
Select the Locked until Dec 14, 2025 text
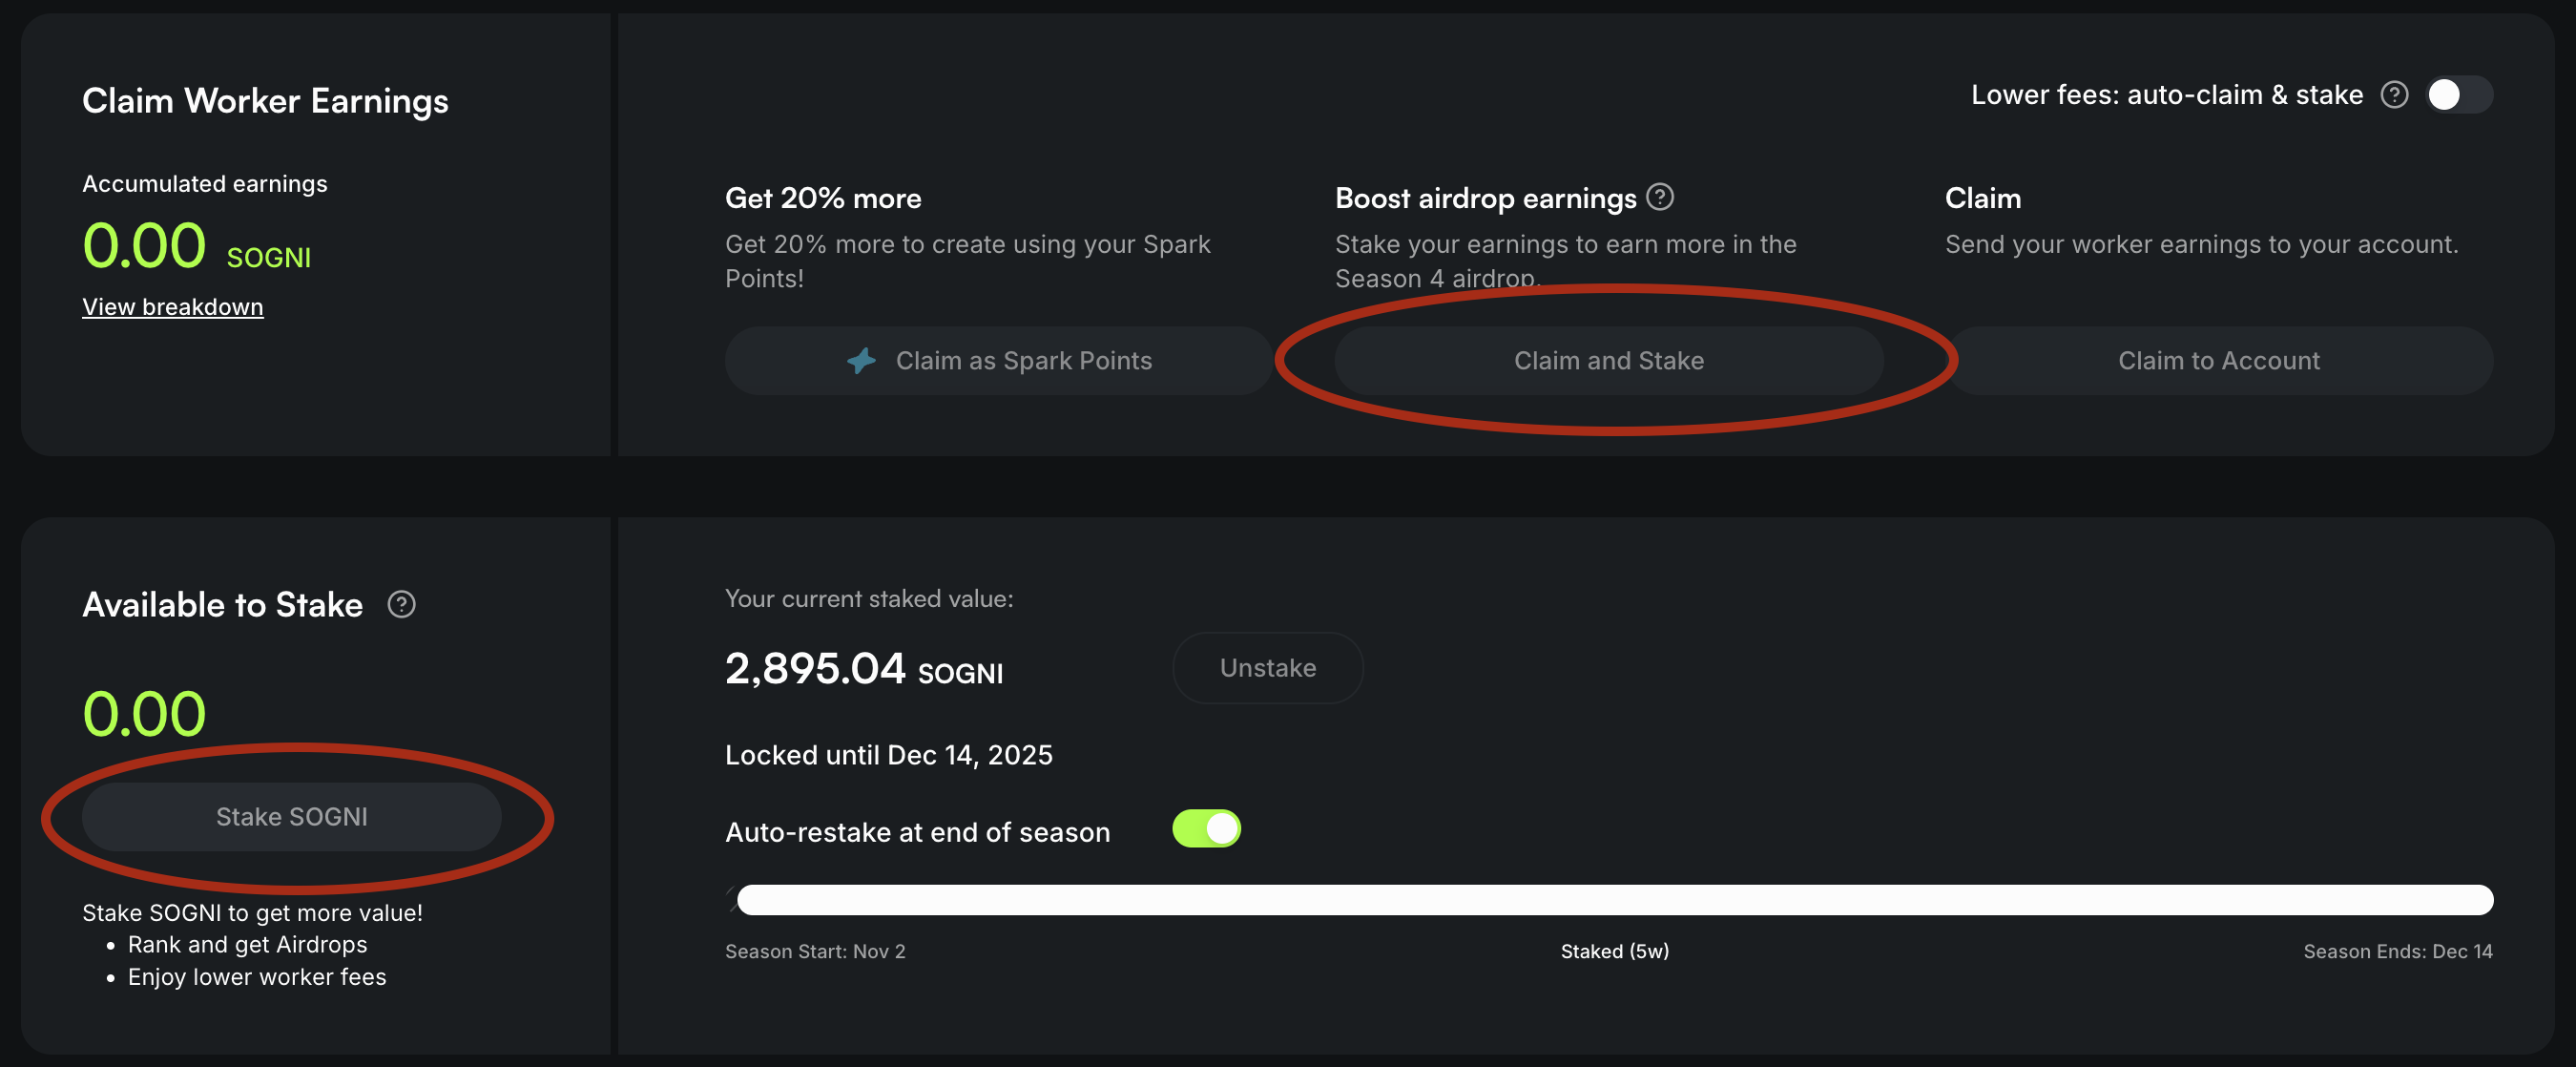pyautogui.click(x=888, y=754)
